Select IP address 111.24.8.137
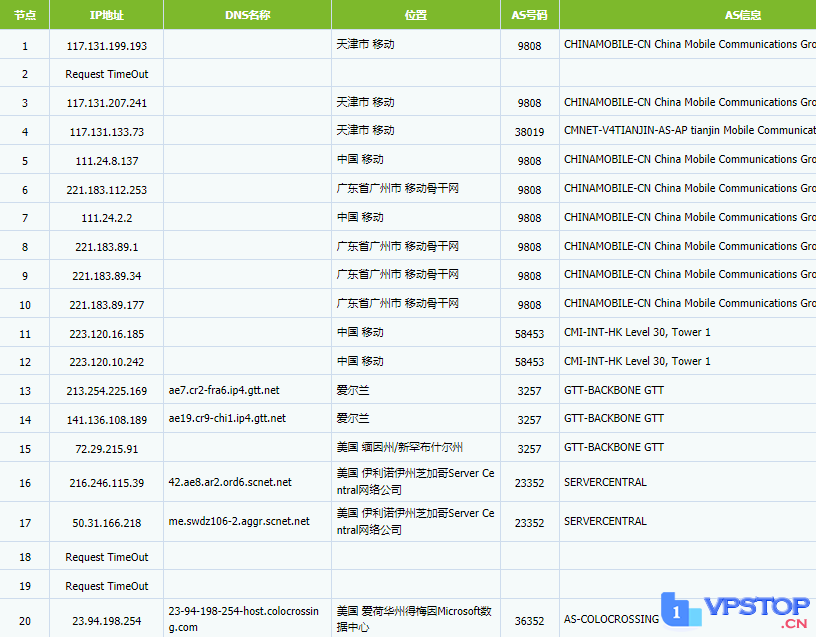Viewport: 816px width, 637px height. click(107, 161)
